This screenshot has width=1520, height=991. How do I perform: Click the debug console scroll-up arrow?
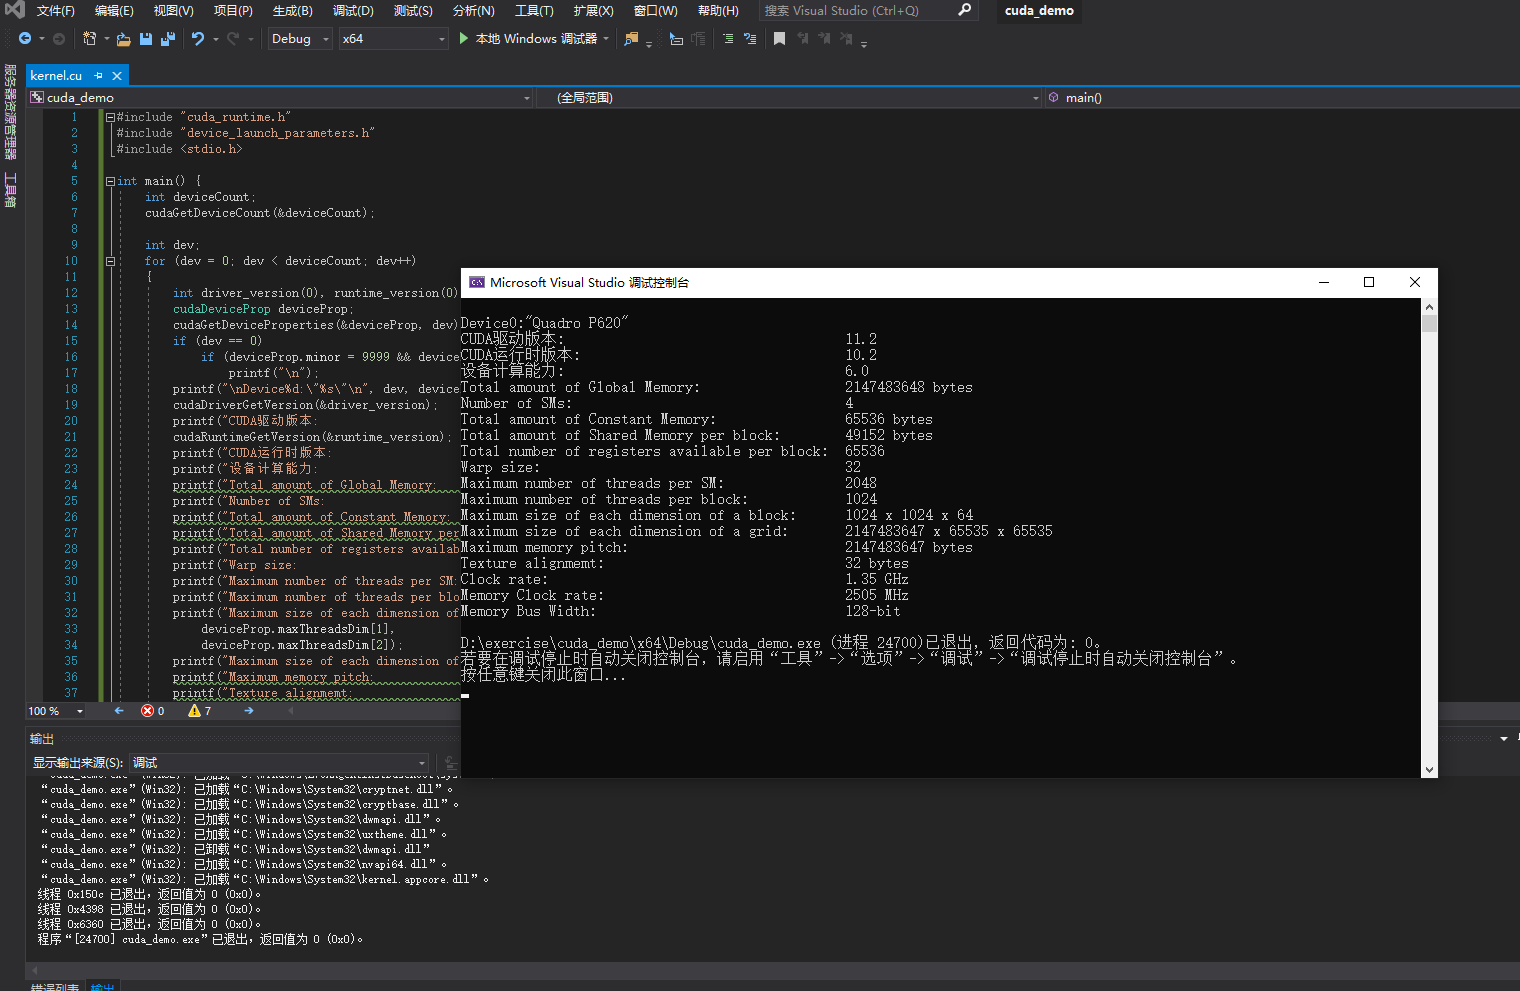(1429, 307)
